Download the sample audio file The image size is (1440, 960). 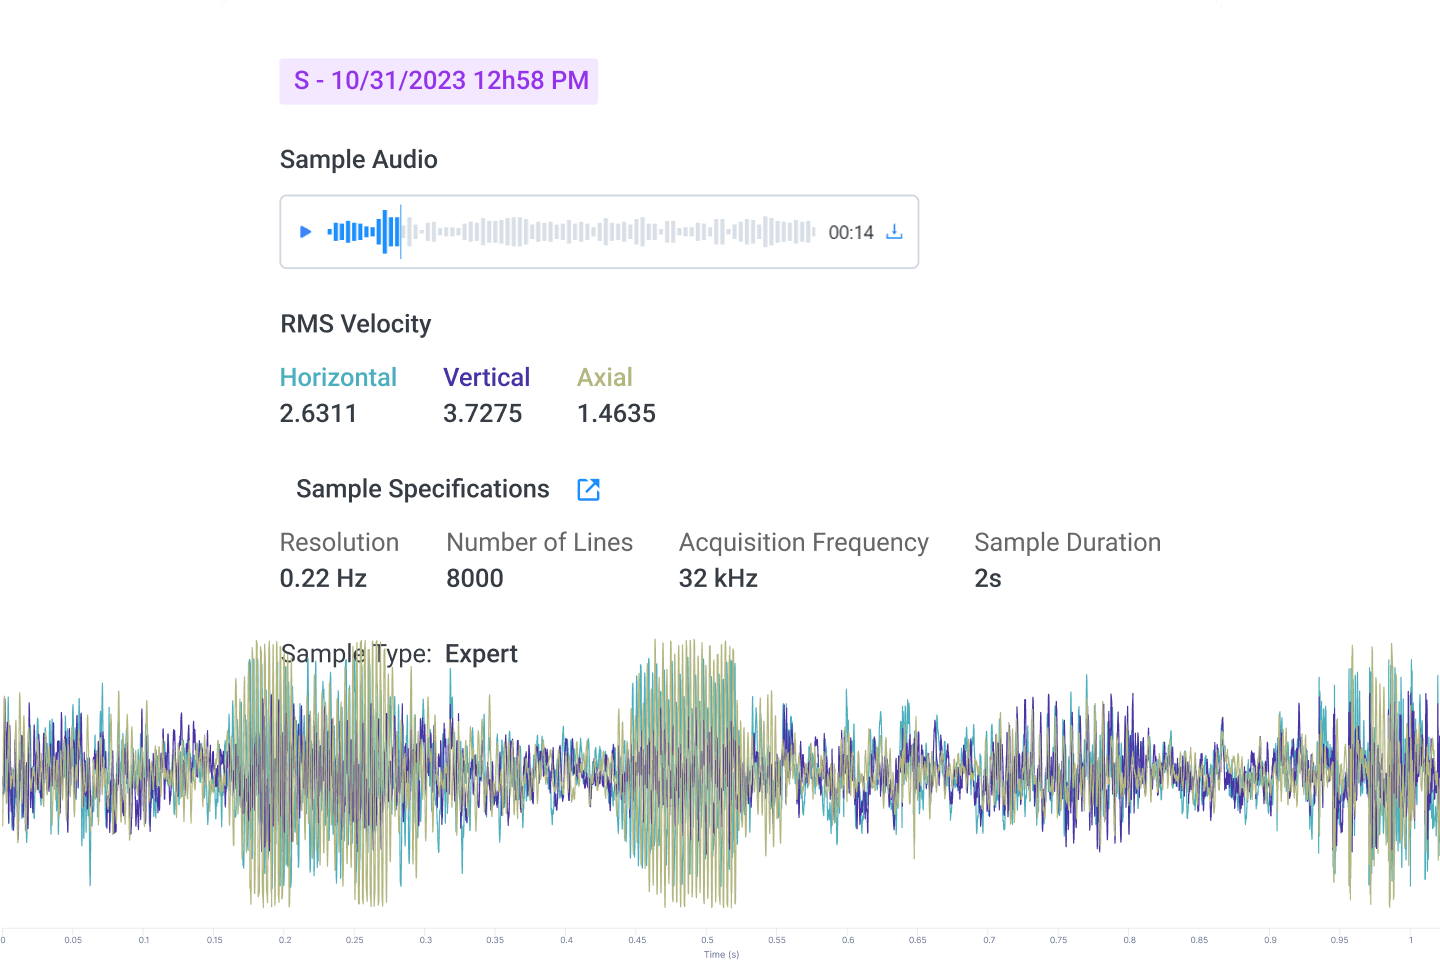(x=894, y=232)
